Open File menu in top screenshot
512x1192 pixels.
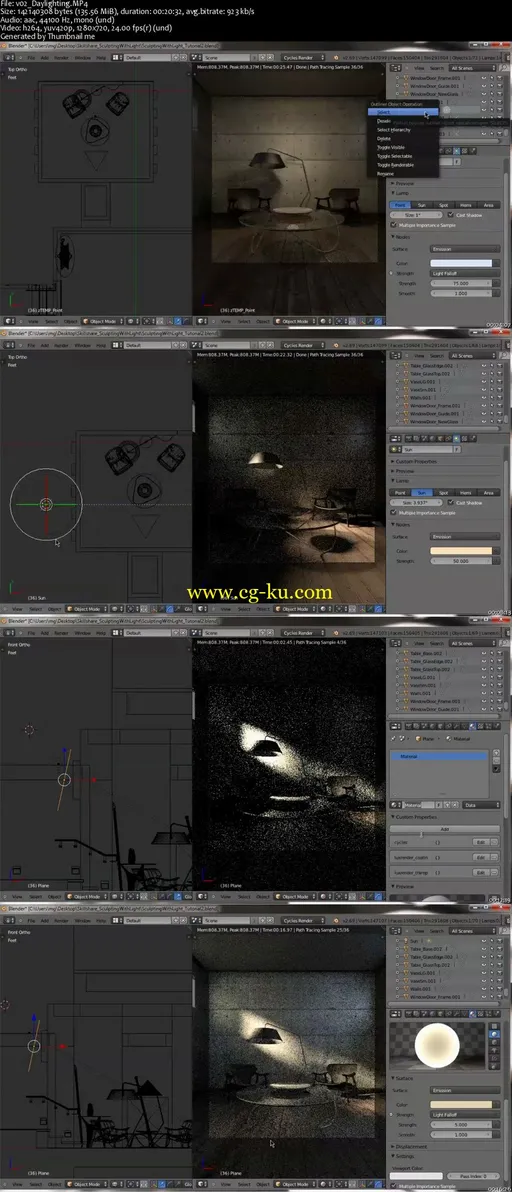31,57
